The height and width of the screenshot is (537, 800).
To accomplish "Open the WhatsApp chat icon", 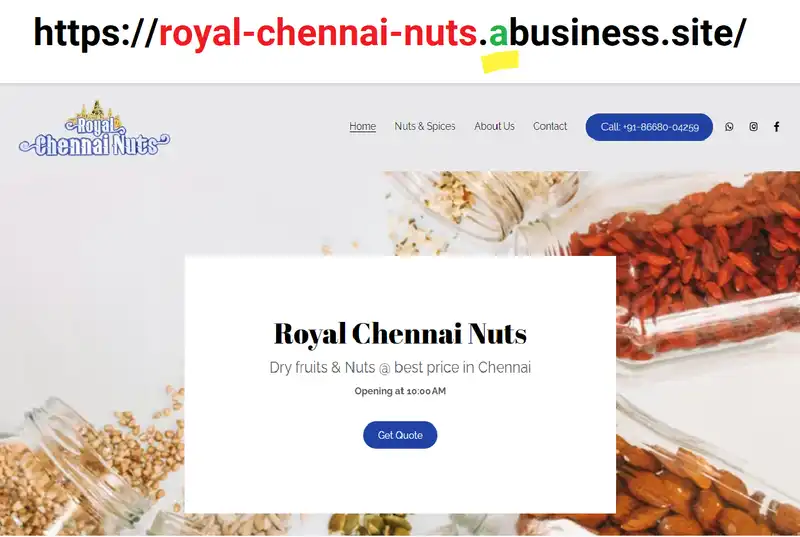I will pyautogui.click(x=729, y=126).
